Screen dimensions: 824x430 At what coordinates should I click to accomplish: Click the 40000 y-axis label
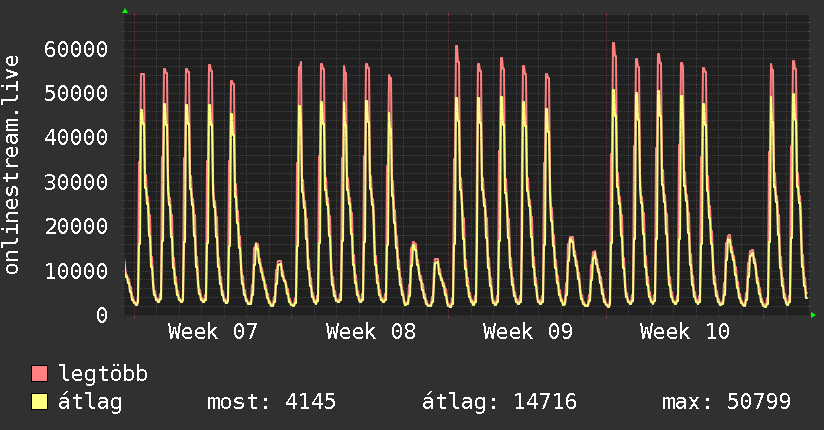click(76, 138)
